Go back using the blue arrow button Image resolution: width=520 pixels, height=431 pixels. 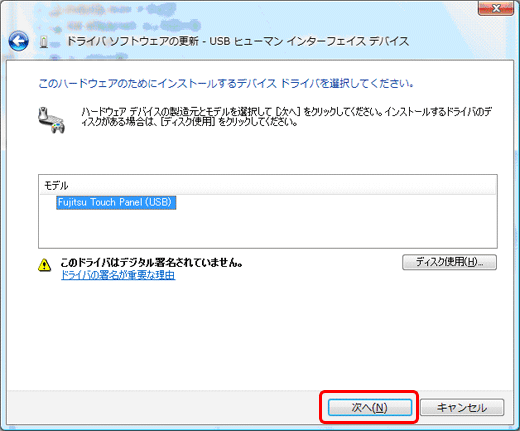[x=18, y=41]
